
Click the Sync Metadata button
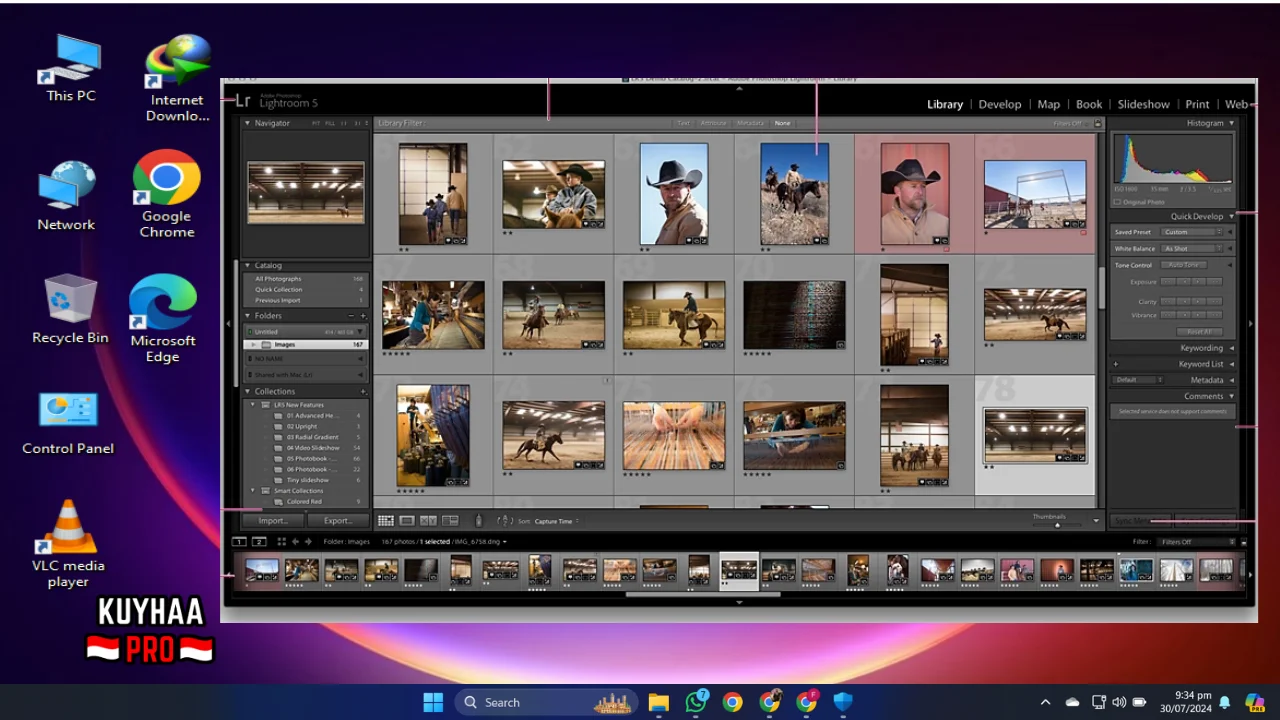point(1140,521)
